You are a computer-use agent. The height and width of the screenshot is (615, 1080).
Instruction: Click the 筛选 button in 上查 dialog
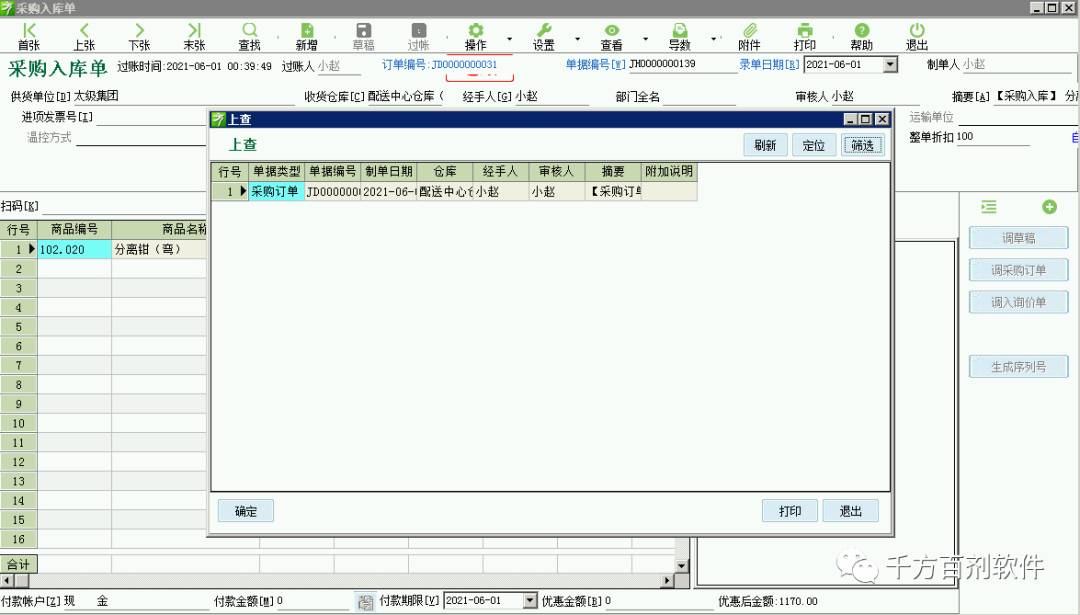862,145
